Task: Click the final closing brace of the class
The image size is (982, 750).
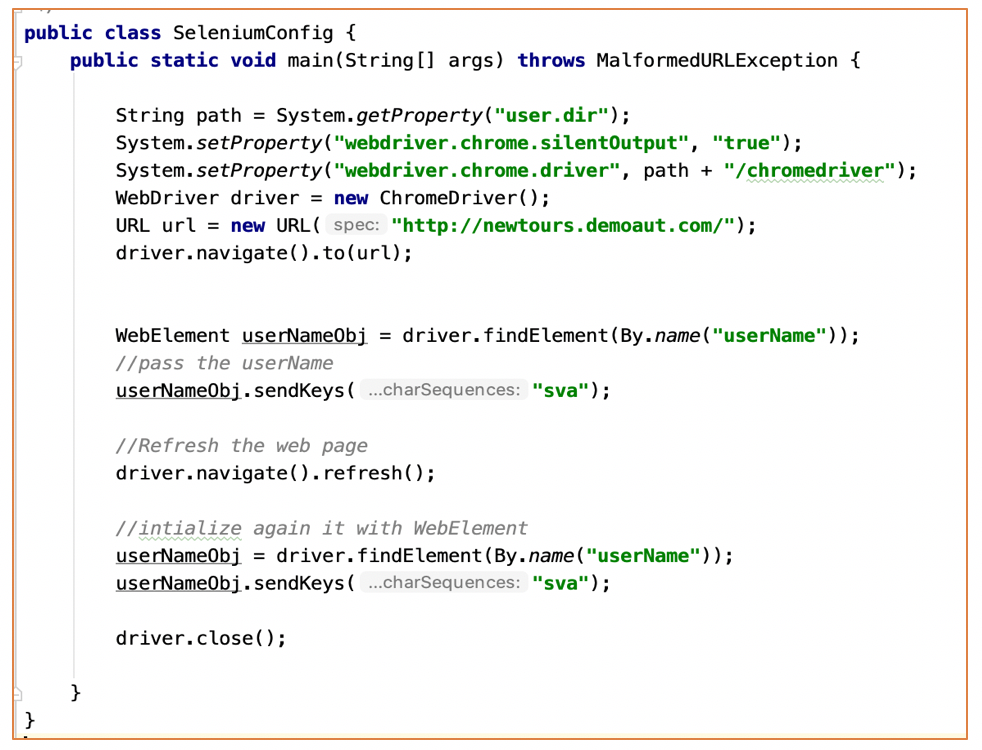Action: 29,721
